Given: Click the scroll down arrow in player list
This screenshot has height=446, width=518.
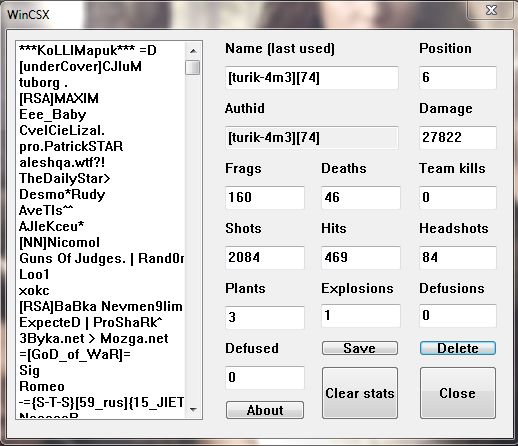Looking at the screenshot, I should (193, 410).
